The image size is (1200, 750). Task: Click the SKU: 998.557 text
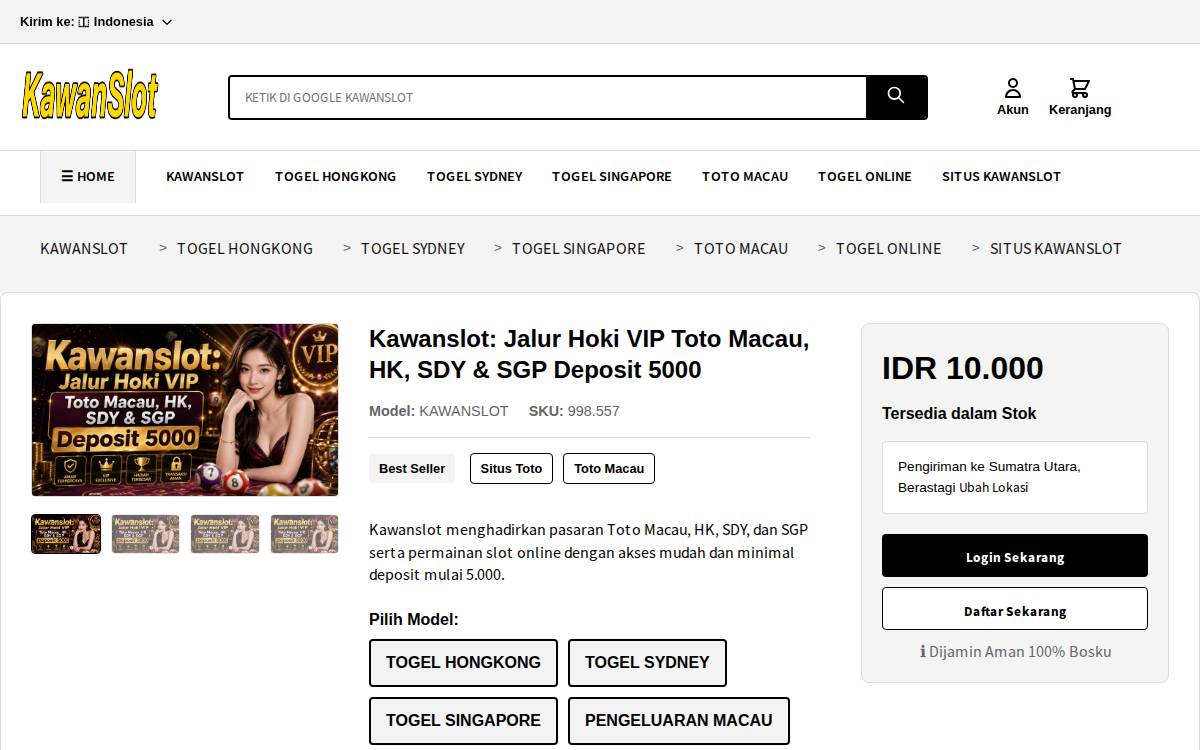[574, 411]
